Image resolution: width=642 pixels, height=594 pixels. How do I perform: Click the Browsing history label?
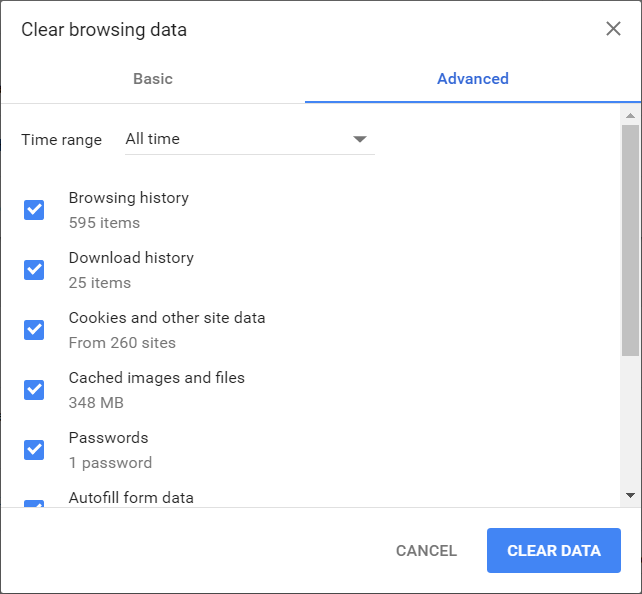pyautogui.click(x=128, y=198)
